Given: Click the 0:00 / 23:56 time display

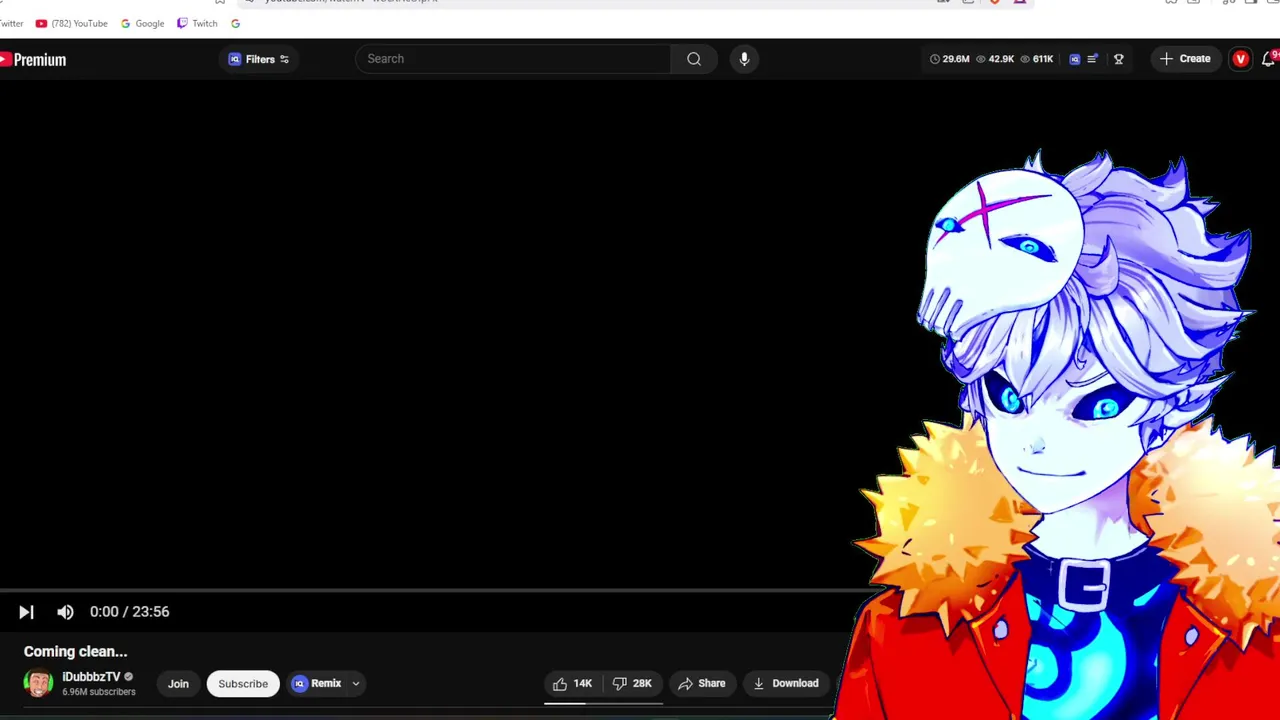Looking at the screenshot, I should [x=130, y=612].
